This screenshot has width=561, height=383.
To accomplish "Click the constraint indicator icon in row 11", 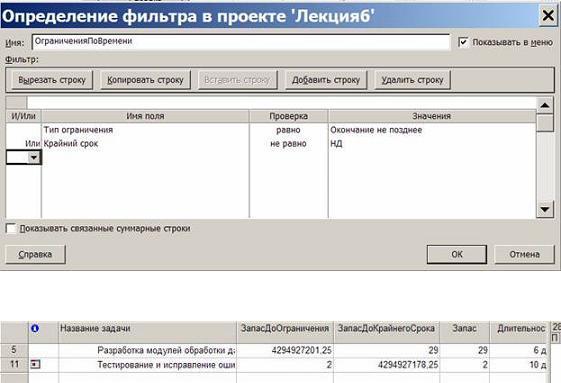I will tap(35, 364).
